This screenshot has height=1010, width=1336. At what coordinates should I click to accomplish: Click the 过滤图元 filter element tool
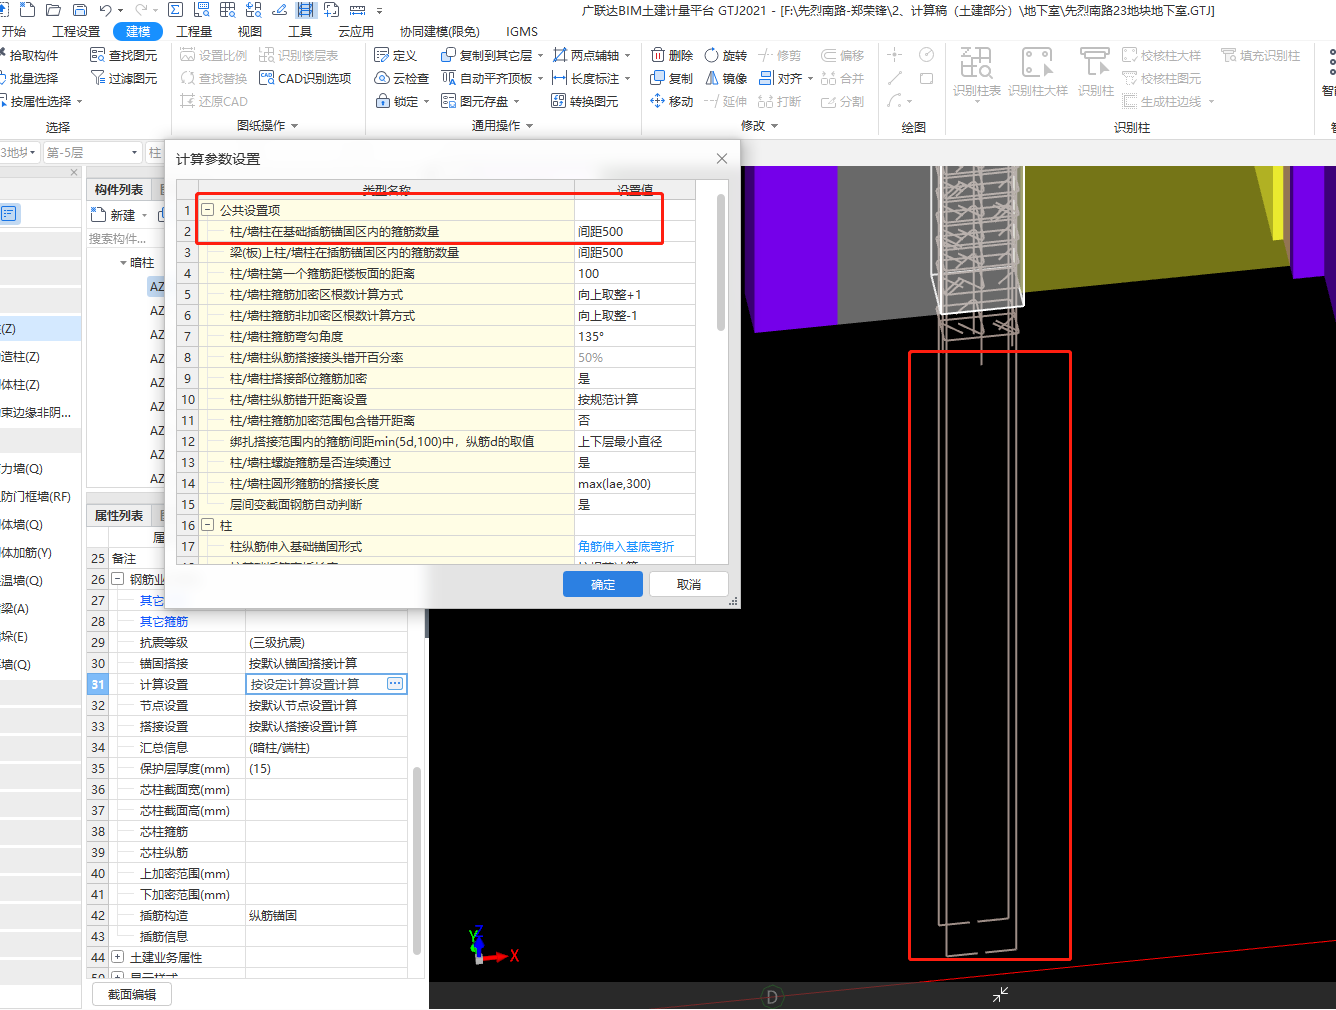pyautogui.click(x=123, y=78)
